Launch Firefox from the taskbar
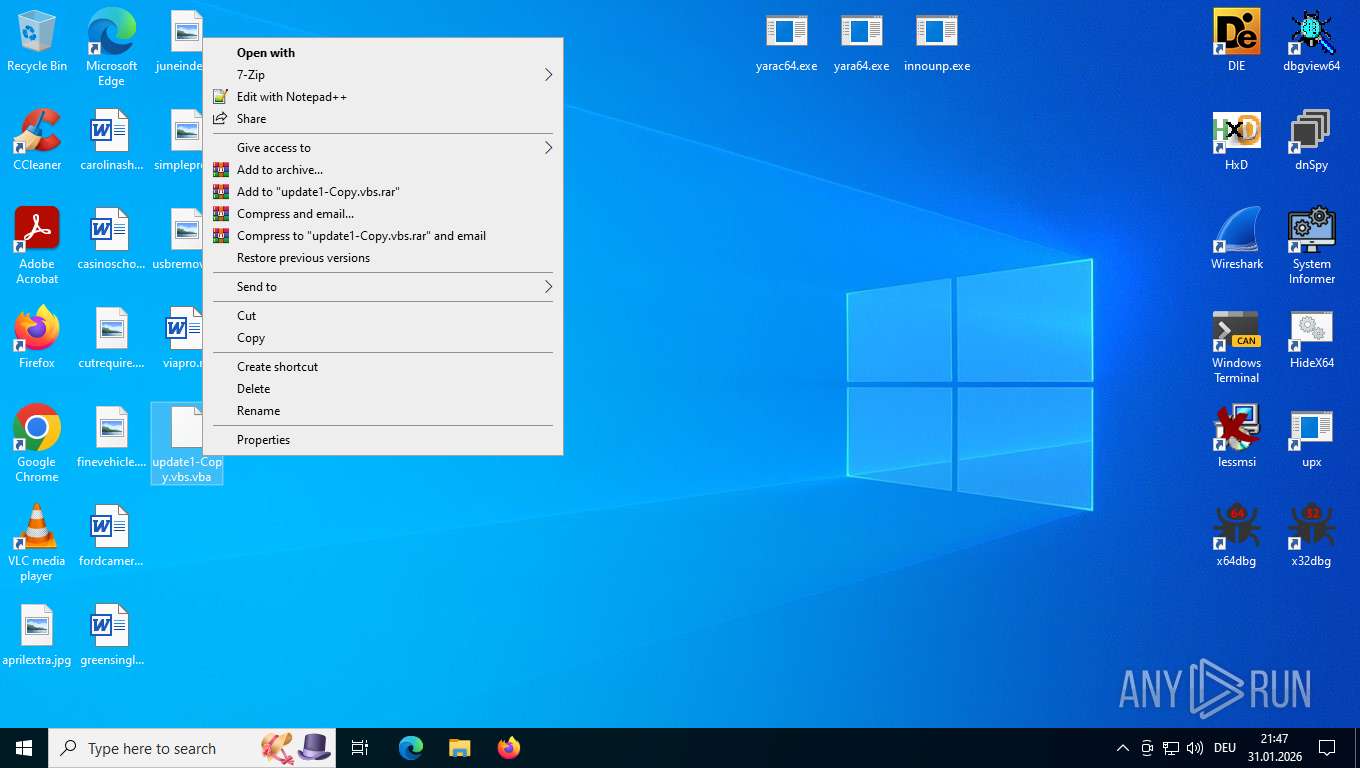The image size is (1360, 768). [509, 748]
